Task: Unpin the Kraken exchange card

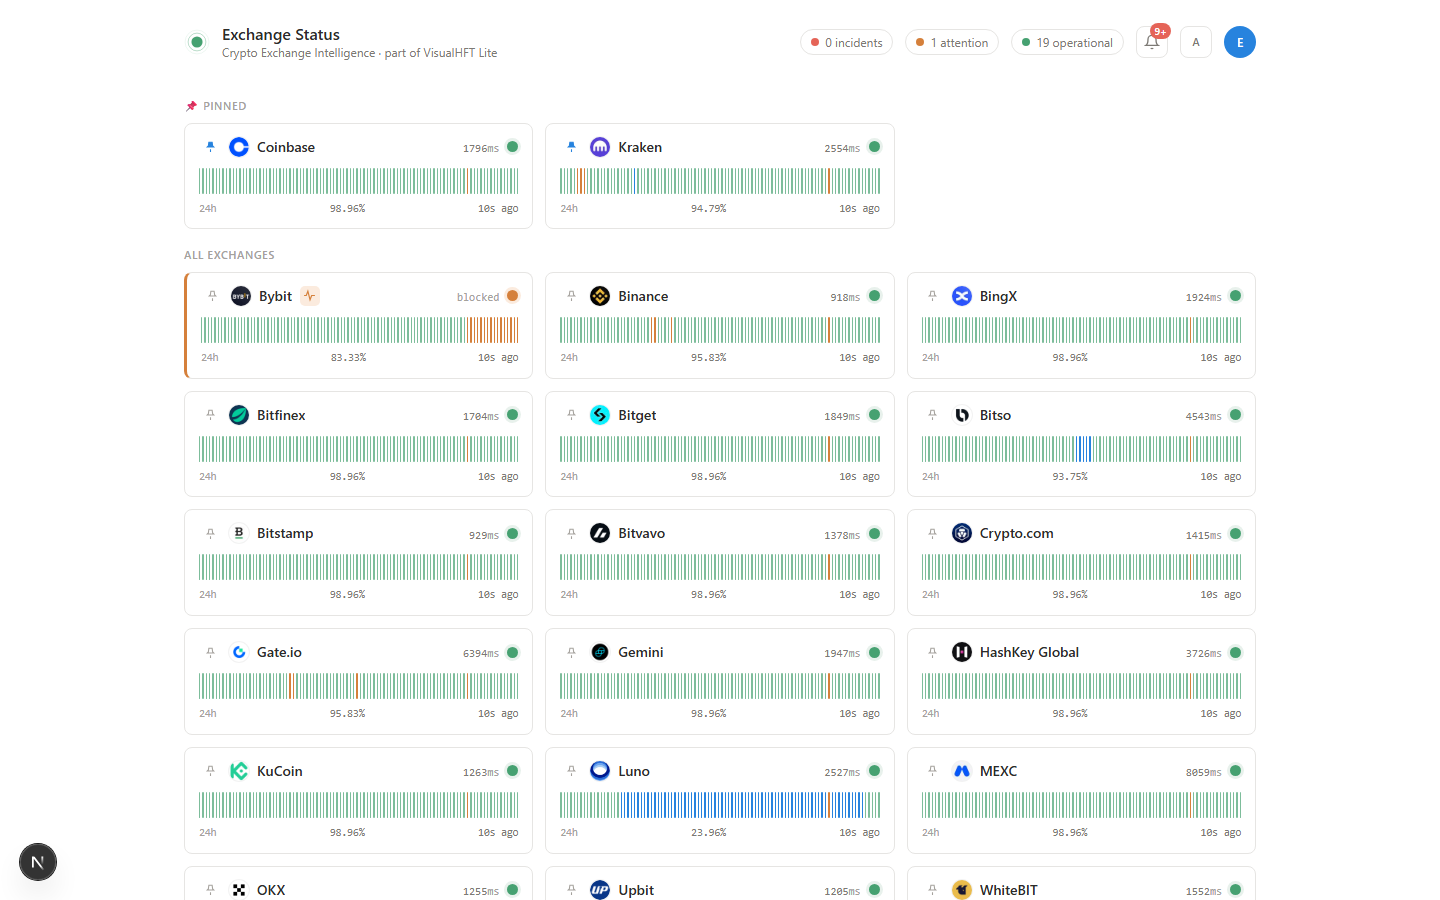Action: coord(571,147)
